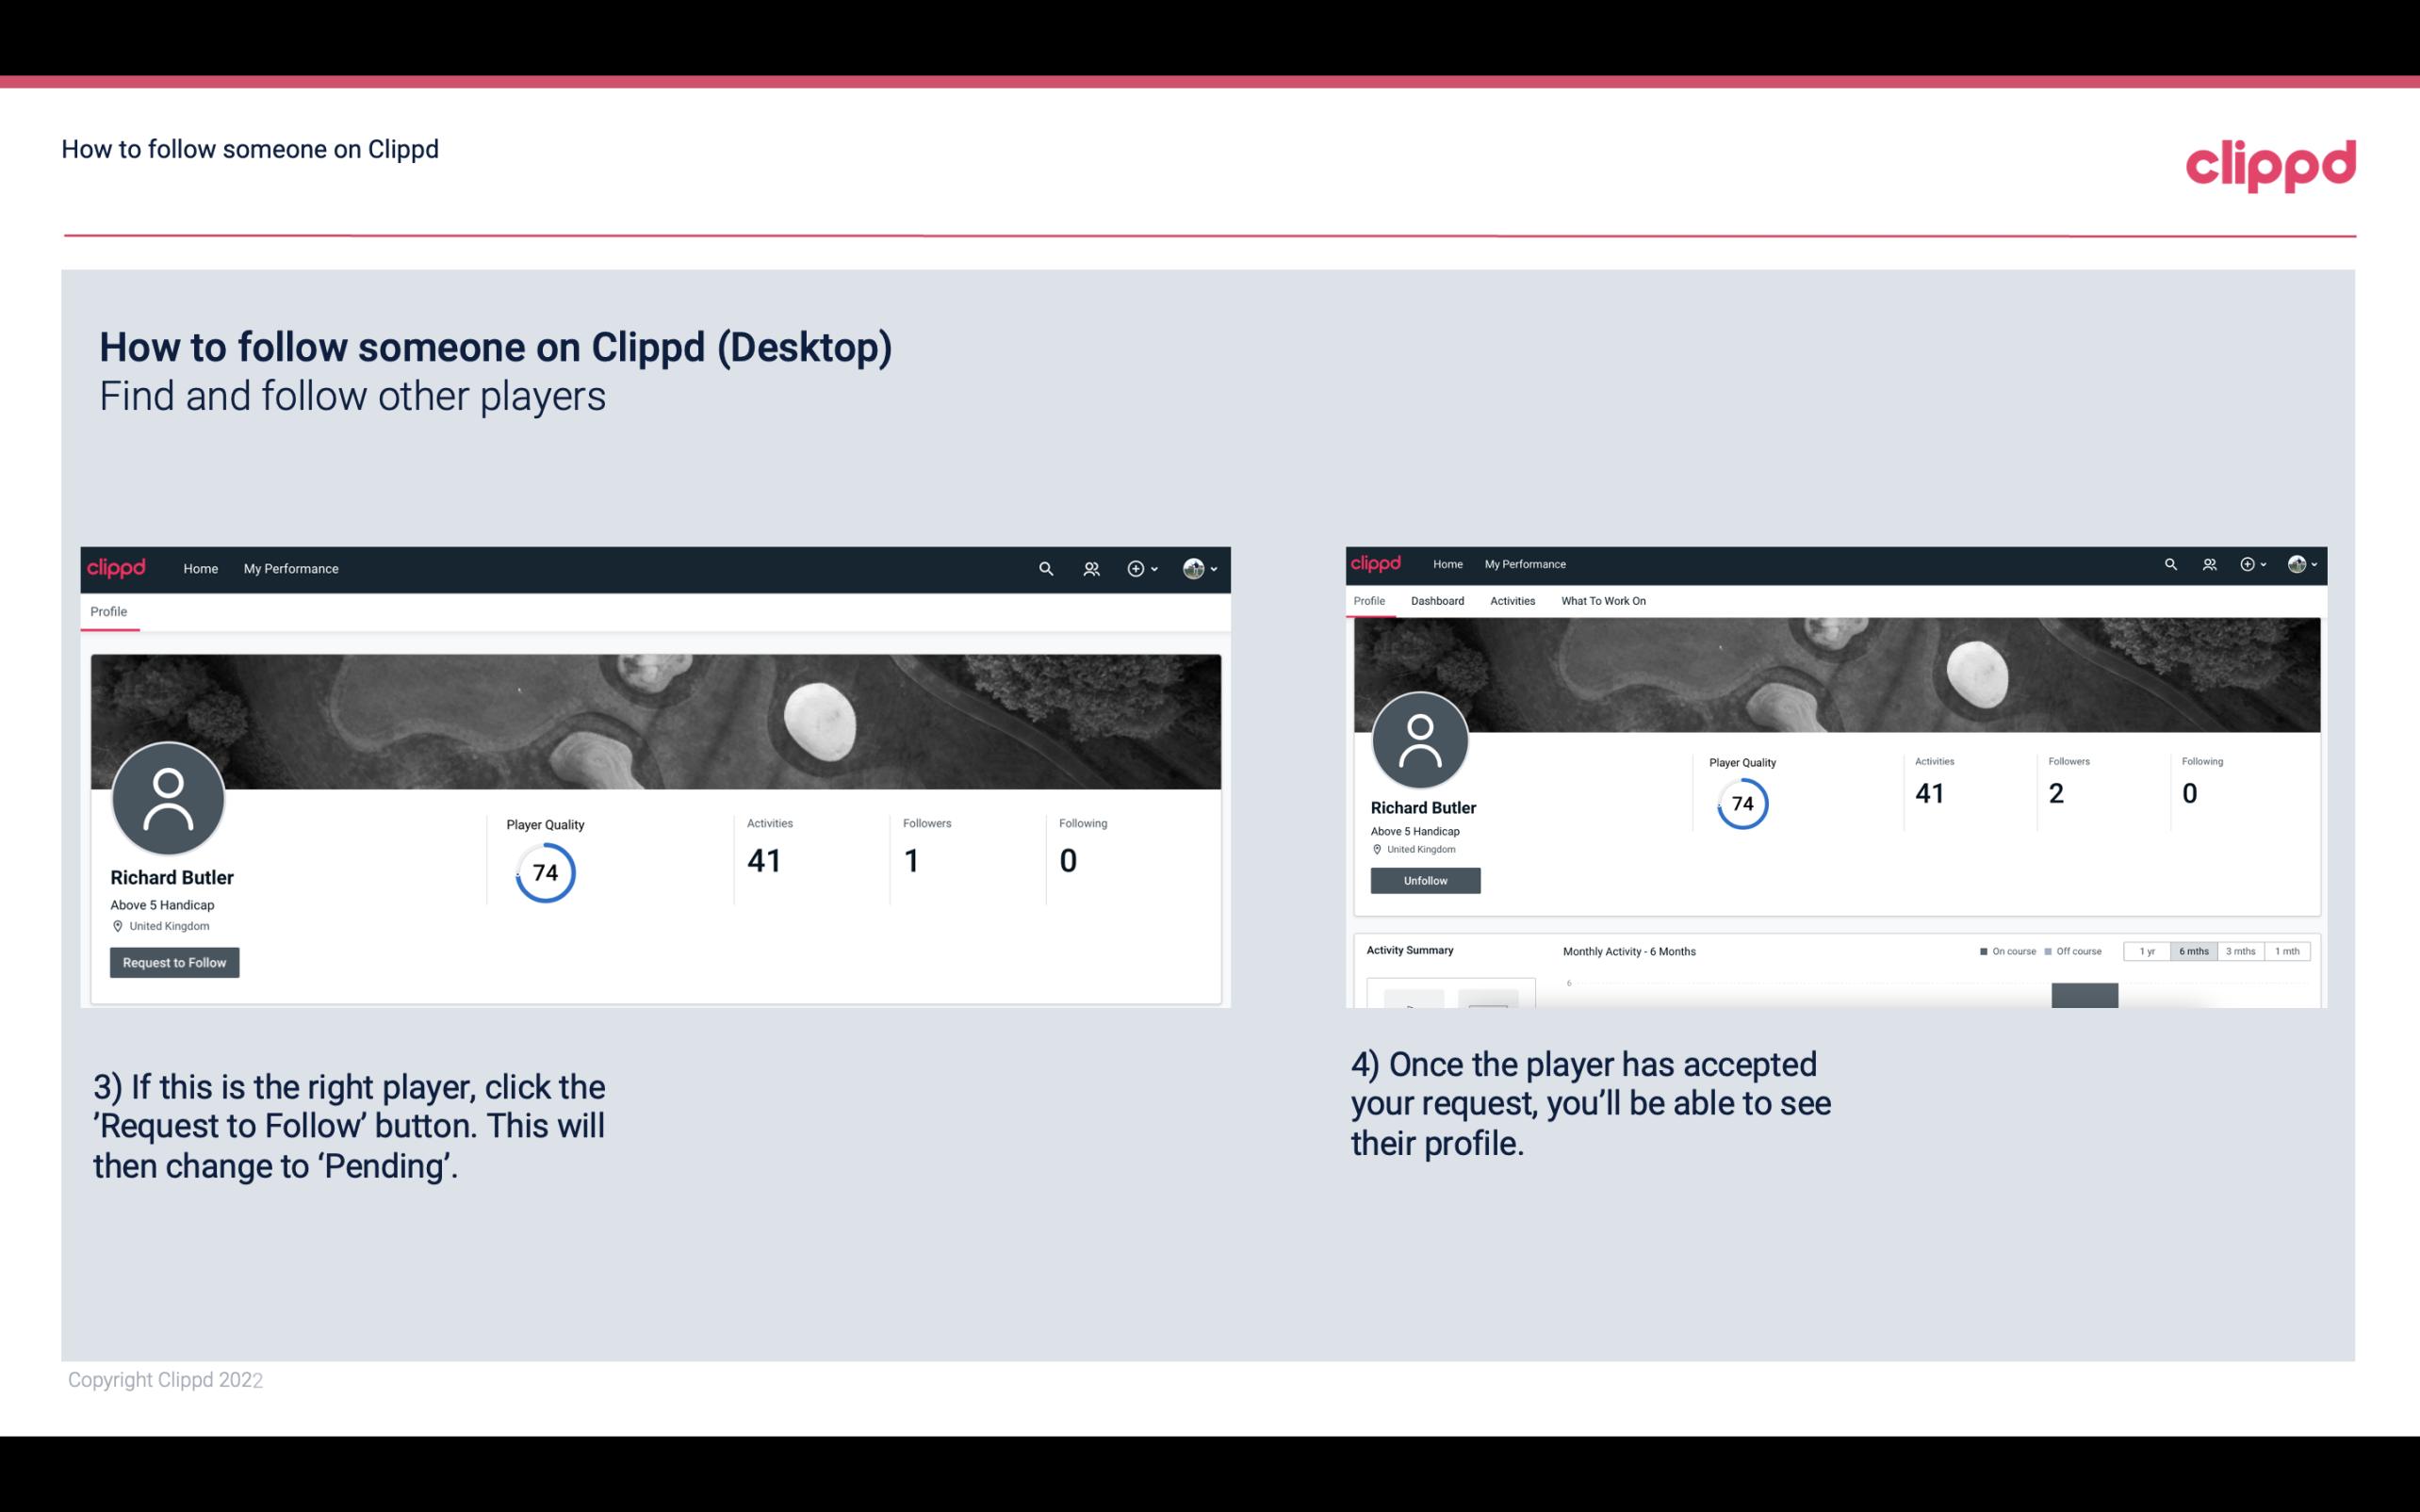Click the 'My Performance' menu item in navbar
The width and height of the screenshot is (2420, 1512).
coord(291,568)
